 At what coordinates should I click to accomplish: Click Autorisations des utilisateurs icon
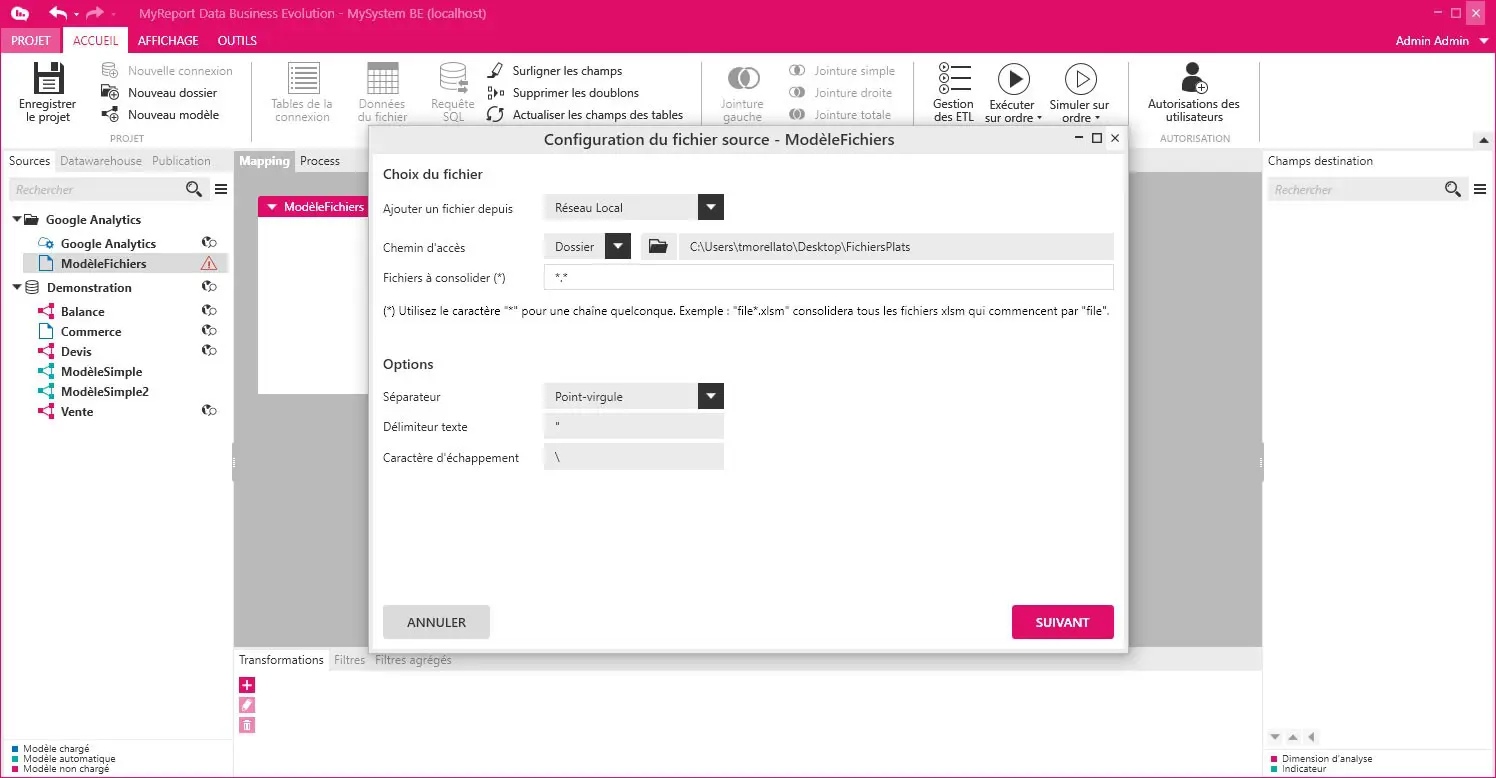(1193, 80)
